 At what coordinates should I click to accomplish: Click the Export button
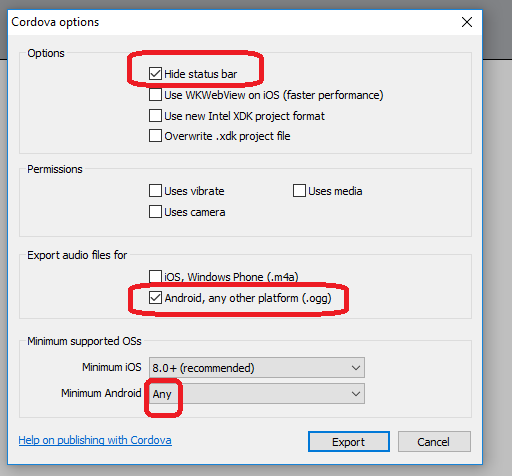pos(349,442)
